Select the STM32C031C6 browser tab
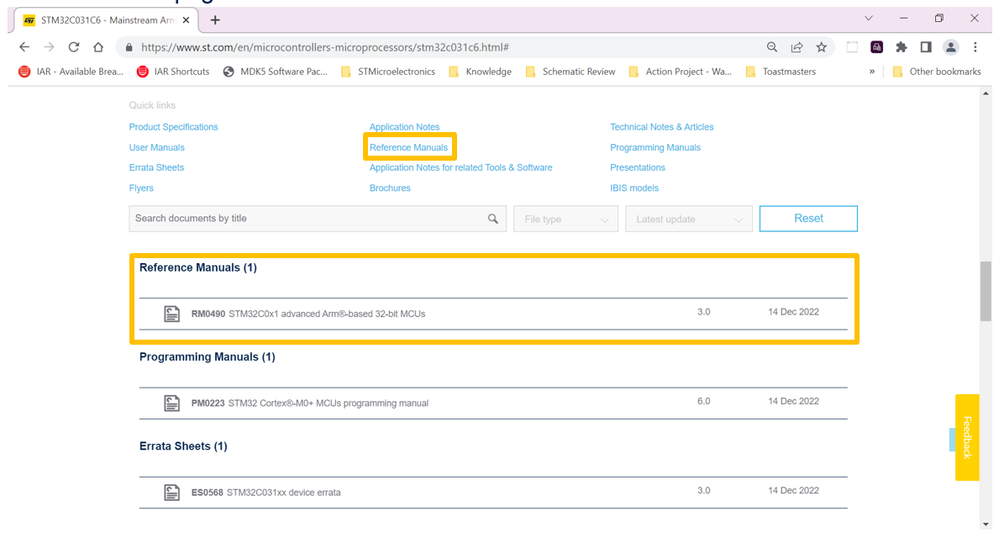The height and width of the screenshot is (539, 999). [x=107, y=20]
